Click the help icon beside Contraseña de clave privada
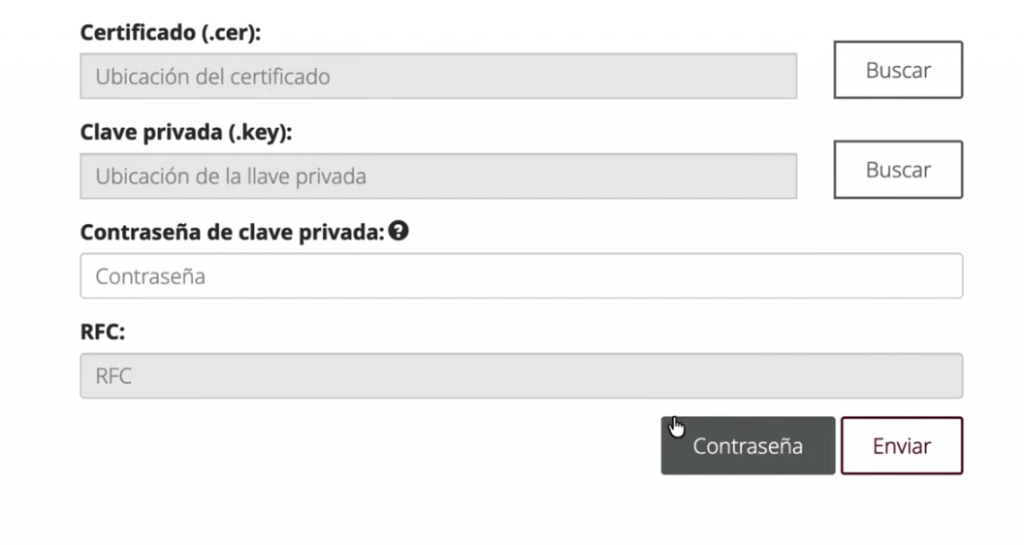The width and height of the screenshot is (1024, 545). click(x=400, y=231)
